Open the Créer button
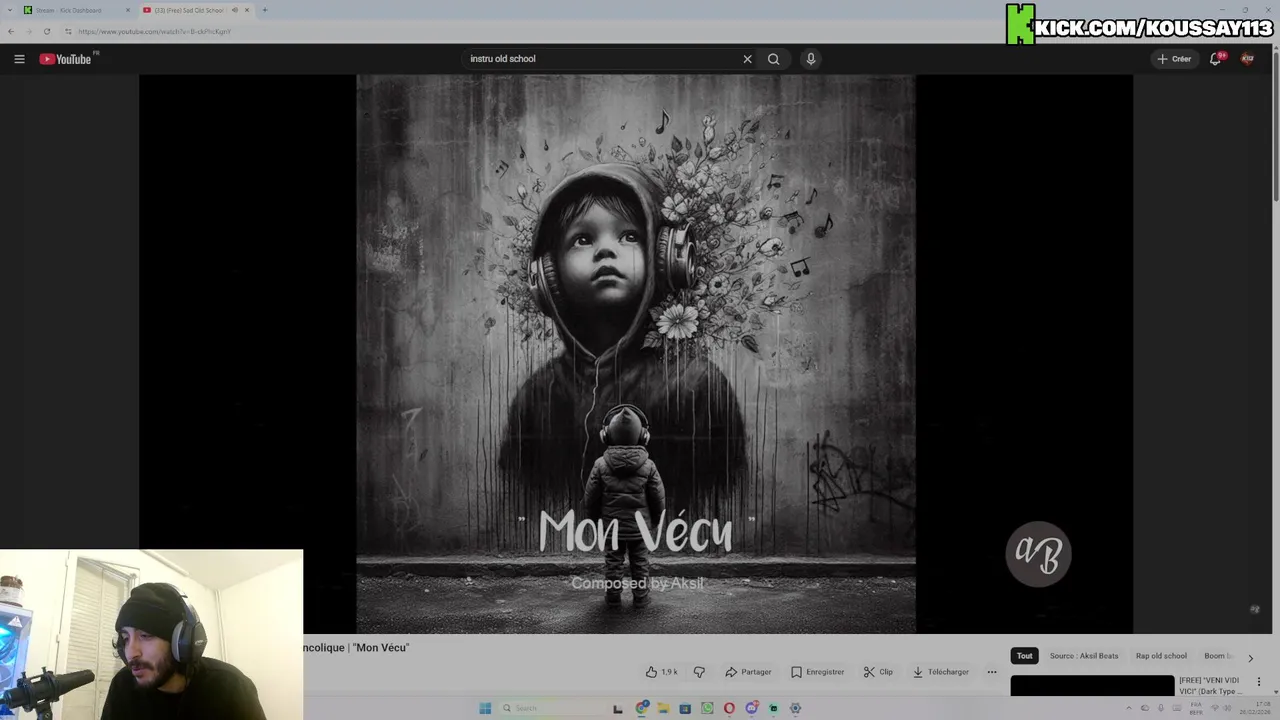The image size is (1280, 720). (1174, 59)
